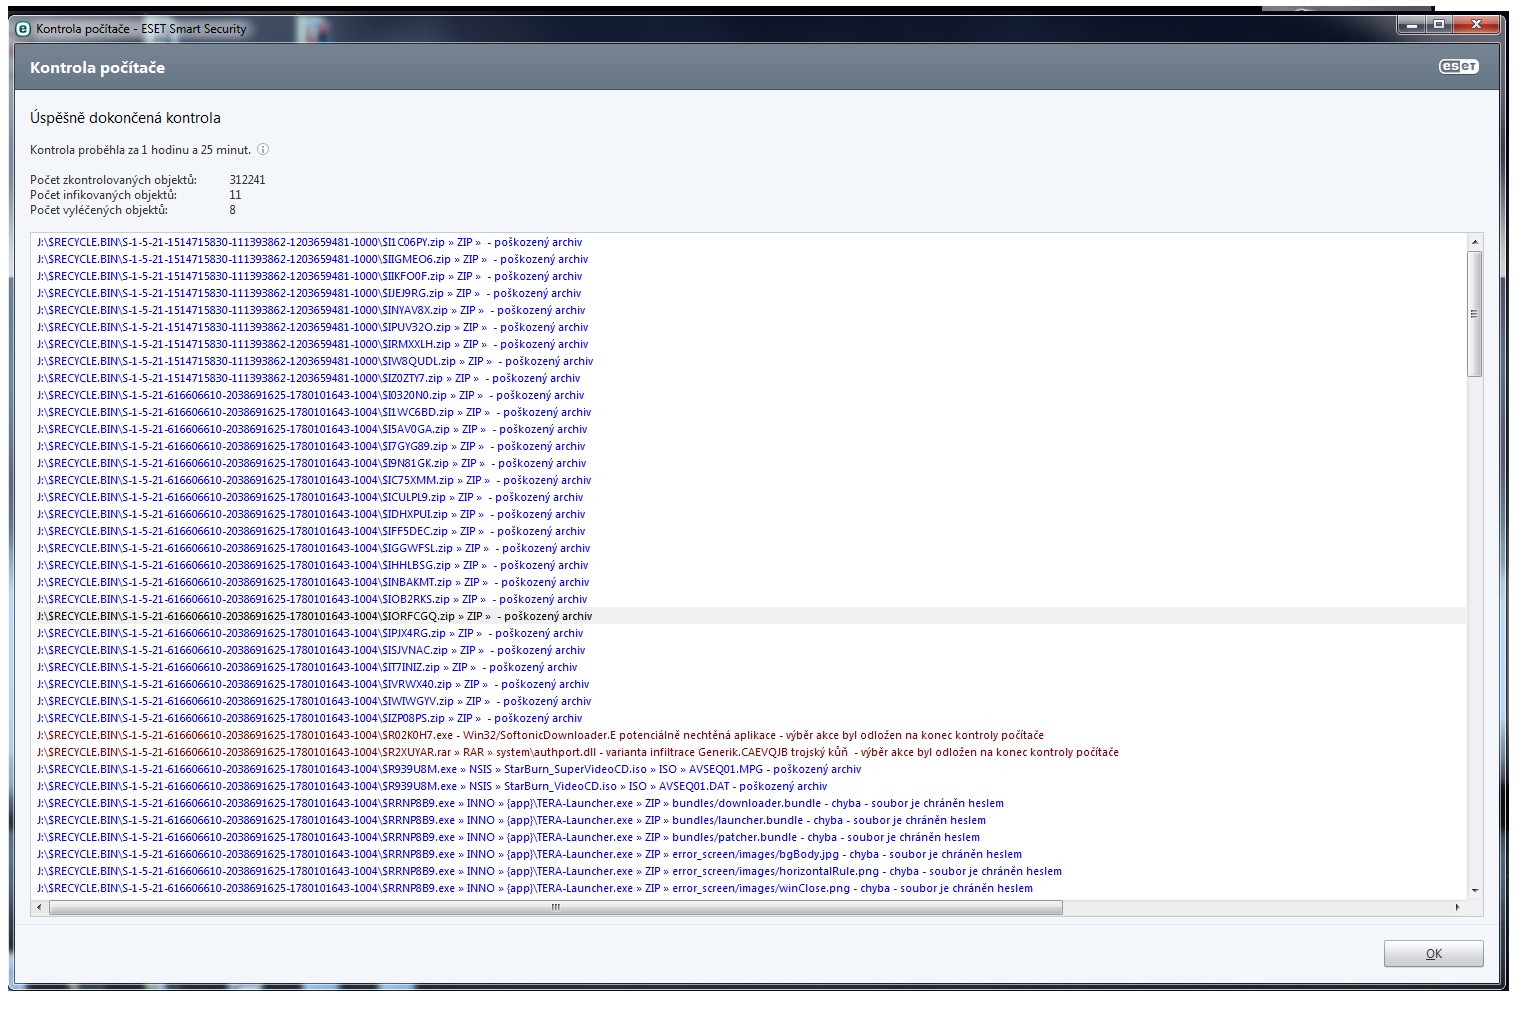Click the info icon beside scan duration
This screenshot has width=1530, height=1012.
point(263,150)
